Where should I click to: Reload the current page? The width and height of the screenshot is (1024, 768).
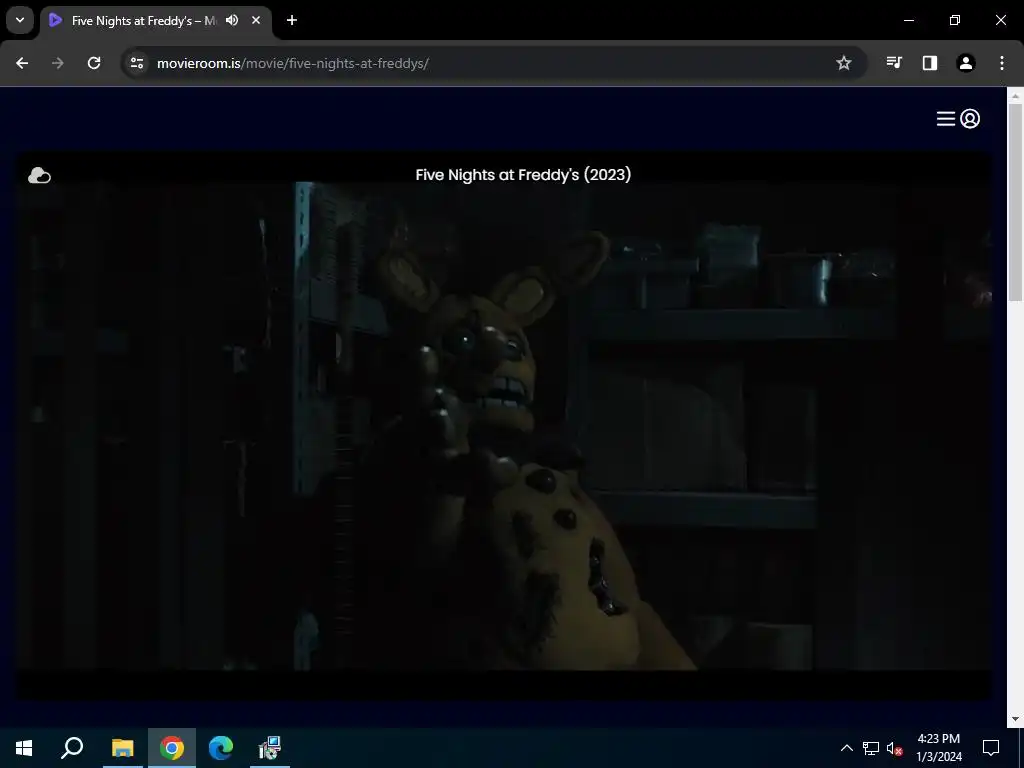(94, 63)
